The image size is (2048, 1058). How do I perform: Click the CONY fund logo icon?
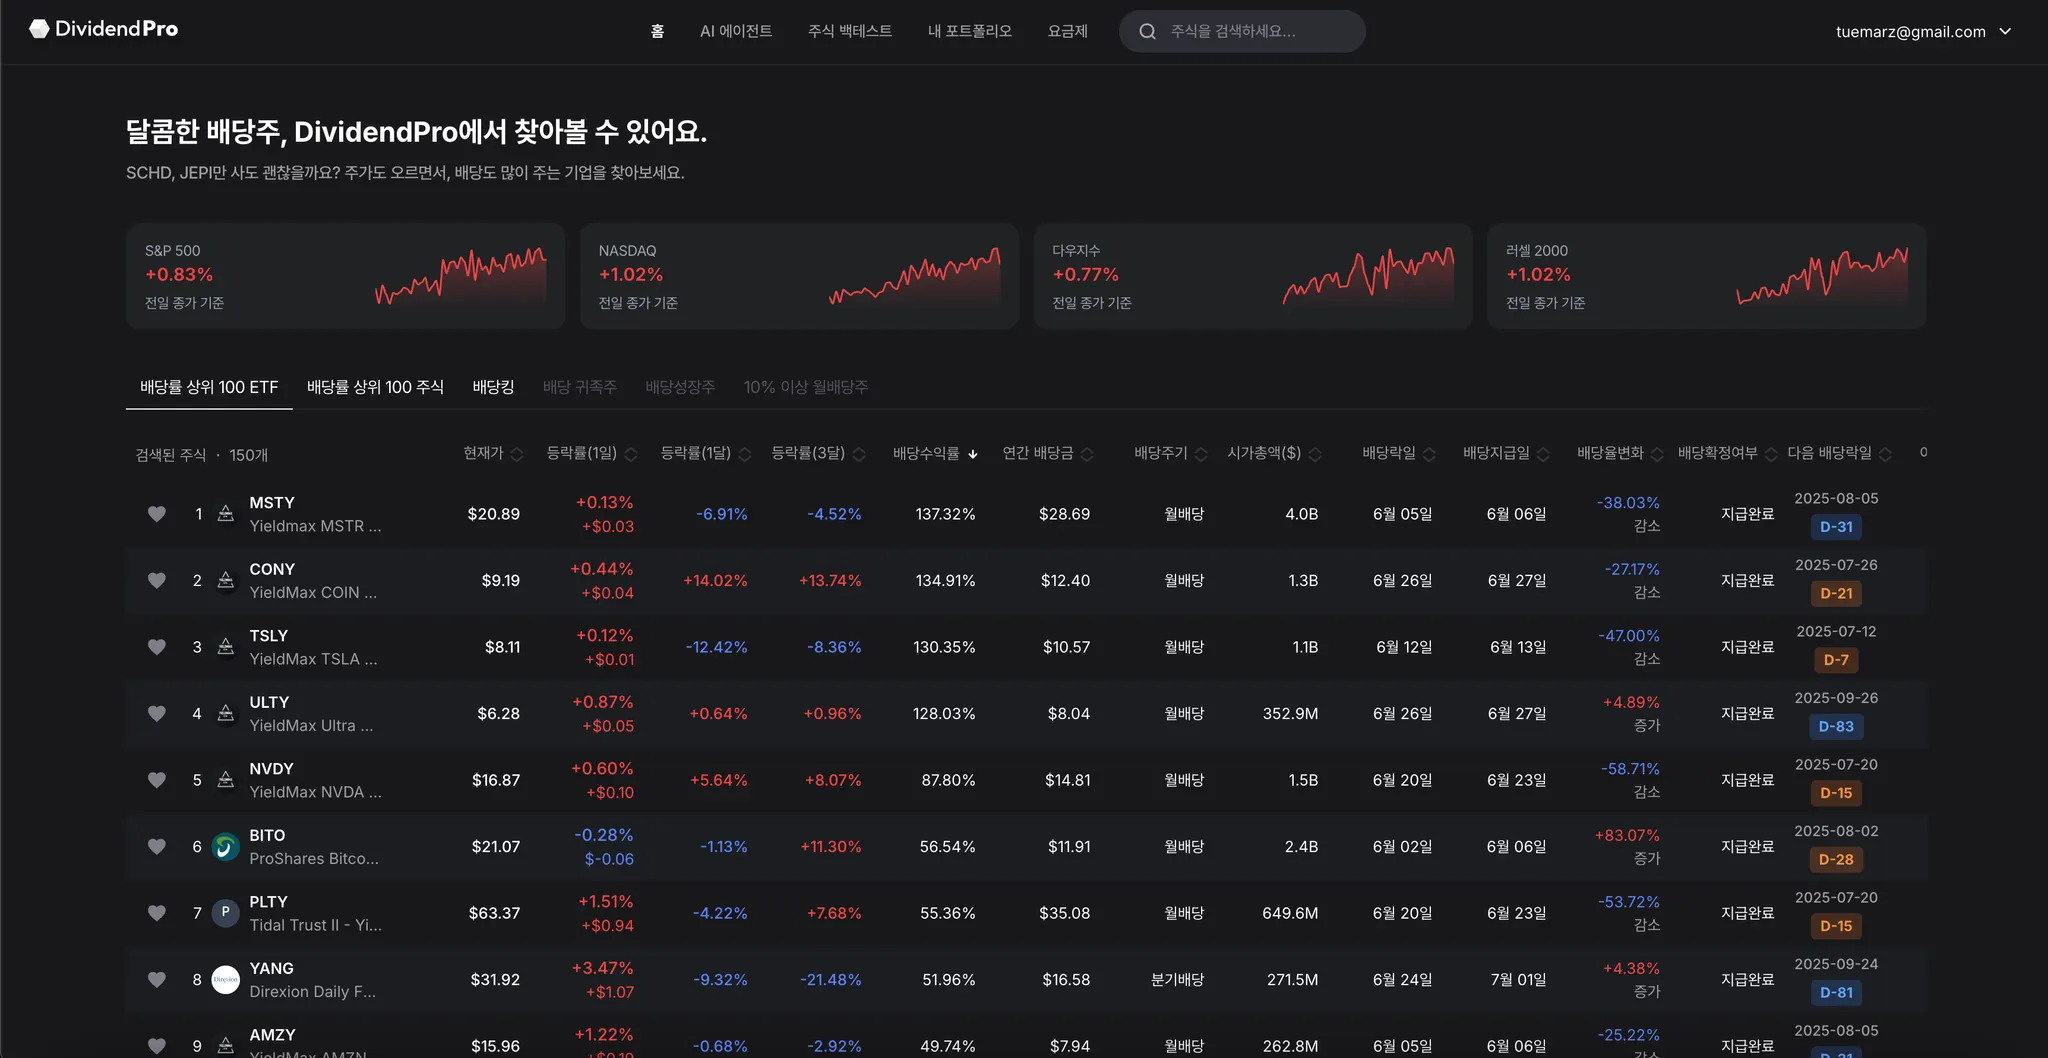pyautogui.click(x=226, y=580)
